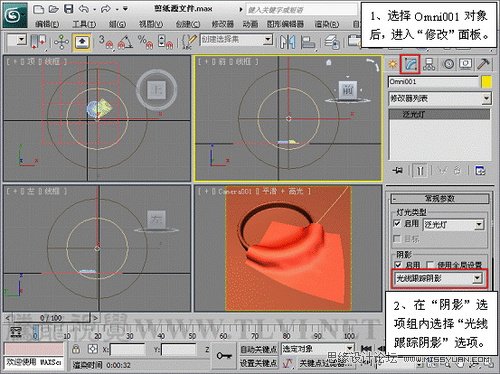Toggle shadows 启用 checkbox
The width and height of the screenshot is (500, 374).
[x=397, y=265]
